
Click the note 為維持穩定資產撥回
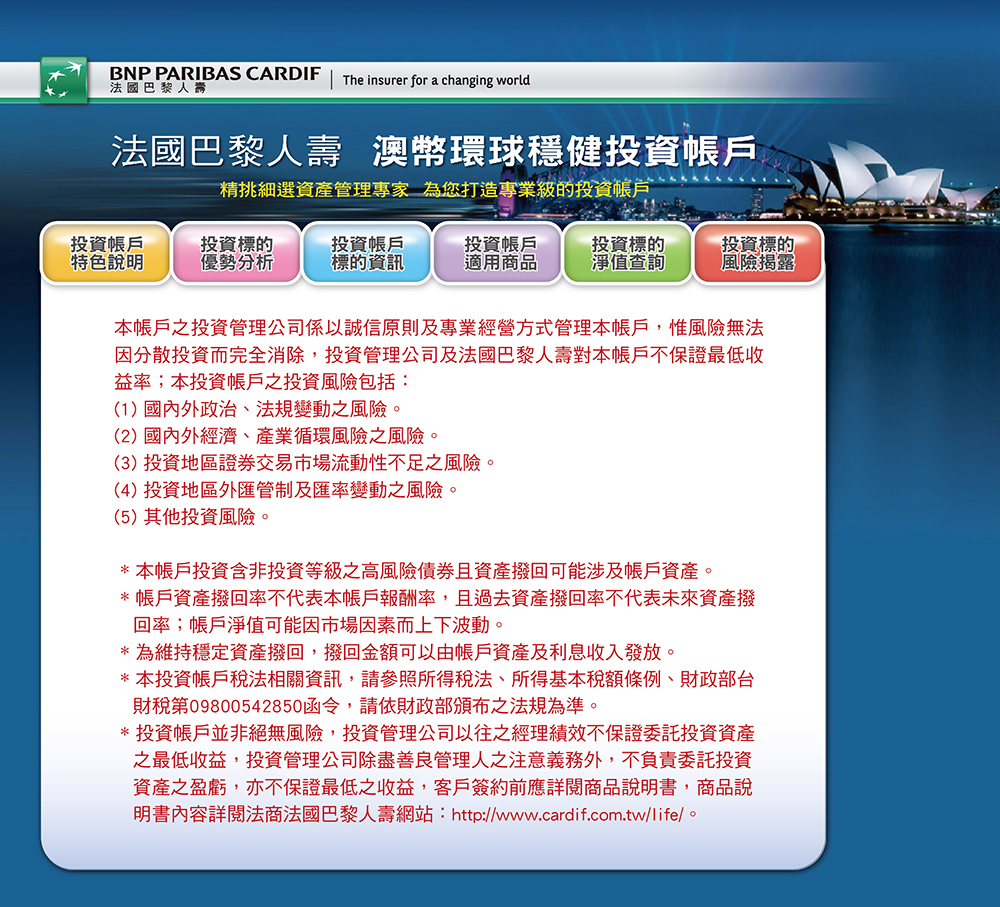click(x=399, y=652)
